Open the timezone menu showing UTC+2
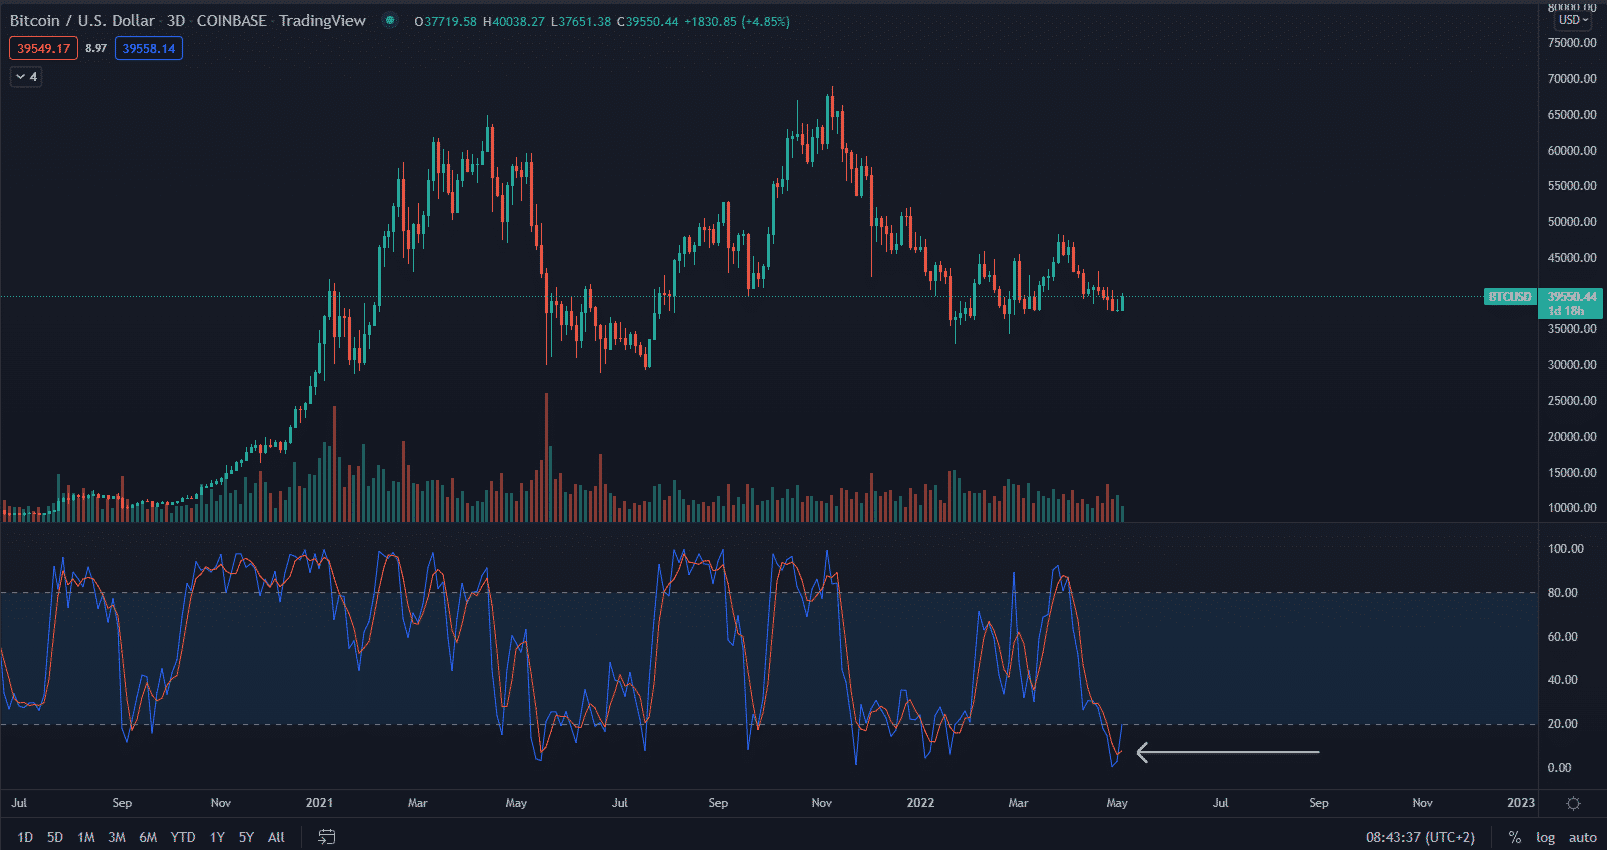Viewport: 1607px width, 850px height. [1420, 837]
